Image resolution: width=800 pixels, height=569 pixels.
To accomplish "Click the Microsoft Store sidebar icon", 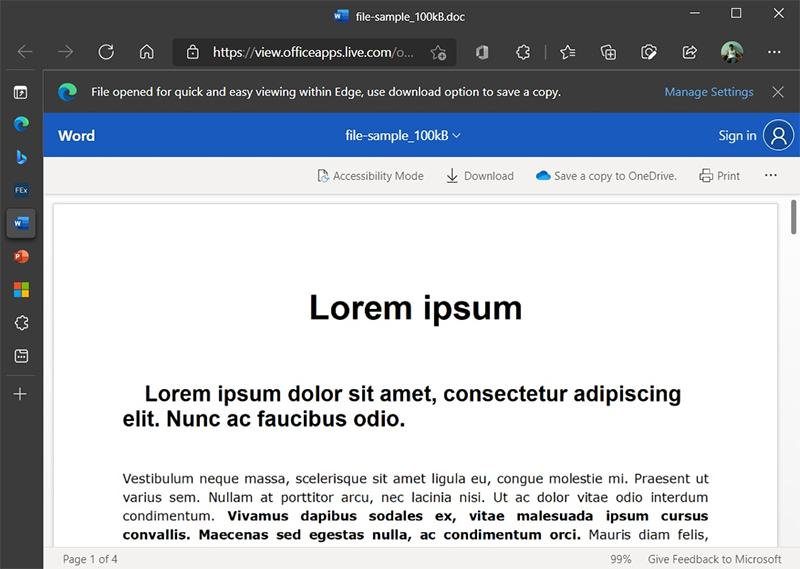I will coord(21,290).
